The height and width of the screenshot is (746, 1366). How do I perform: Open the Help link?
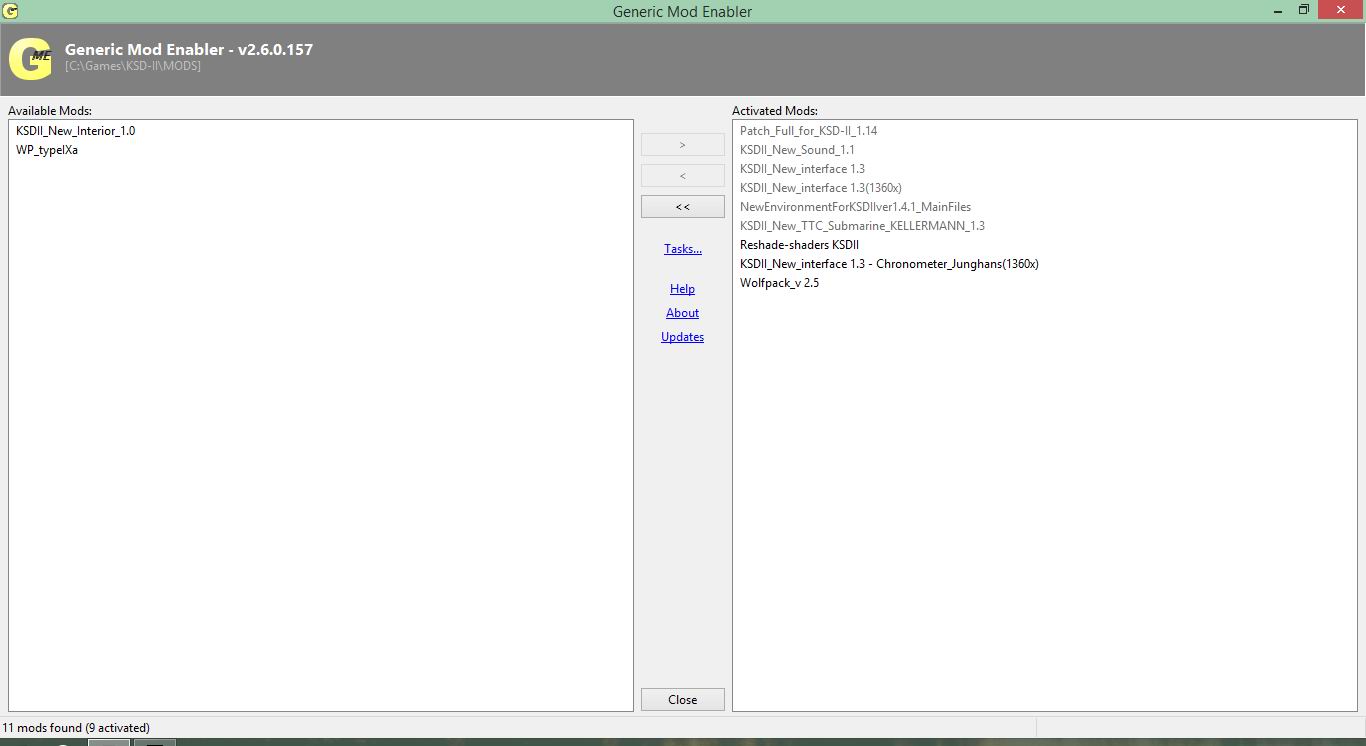click(682, 289)
